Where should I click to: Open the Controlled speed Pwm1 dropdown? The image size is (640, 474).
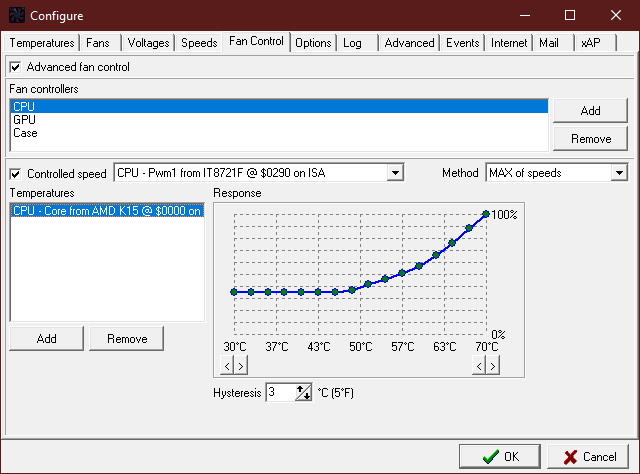click(x=395, y=173)
